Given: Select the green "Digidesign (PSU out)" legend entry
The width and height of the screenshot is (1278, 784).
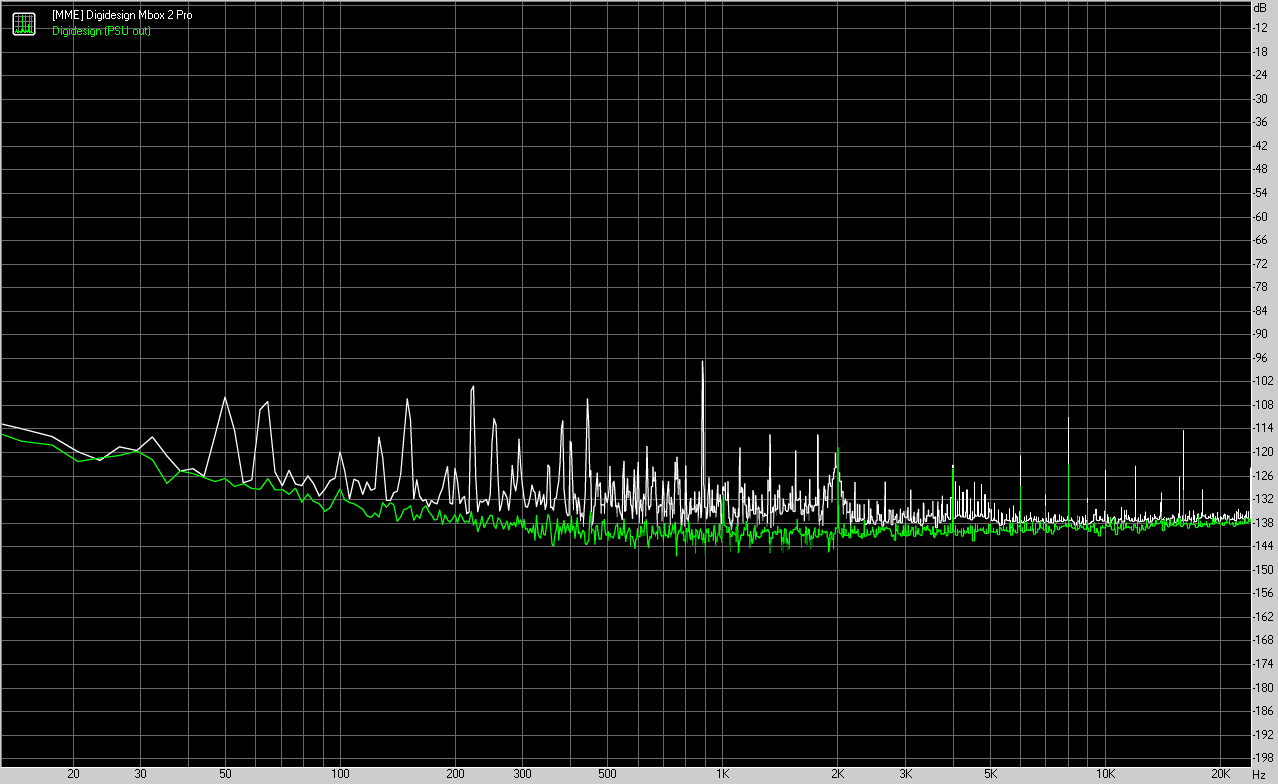Looking at the screenshot, I should tap(101, 31).
